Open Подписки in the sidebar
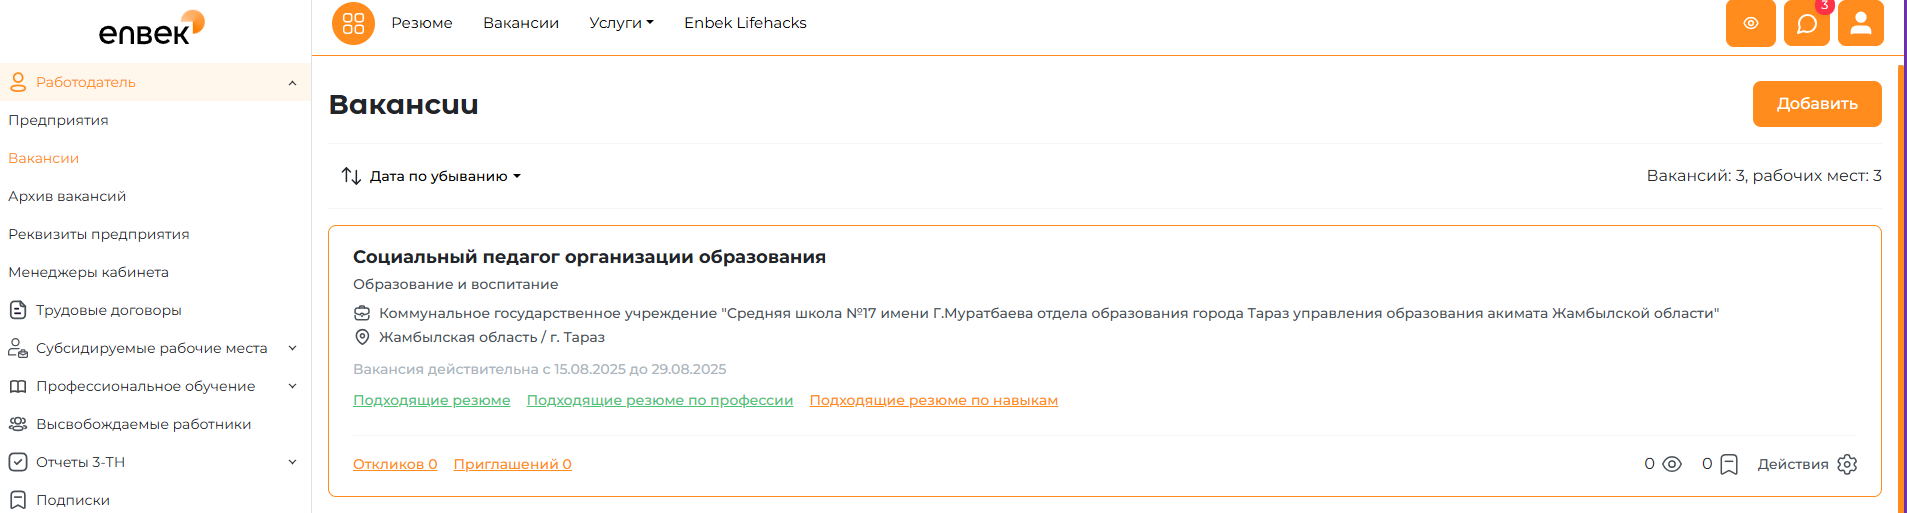 (73, 500)
